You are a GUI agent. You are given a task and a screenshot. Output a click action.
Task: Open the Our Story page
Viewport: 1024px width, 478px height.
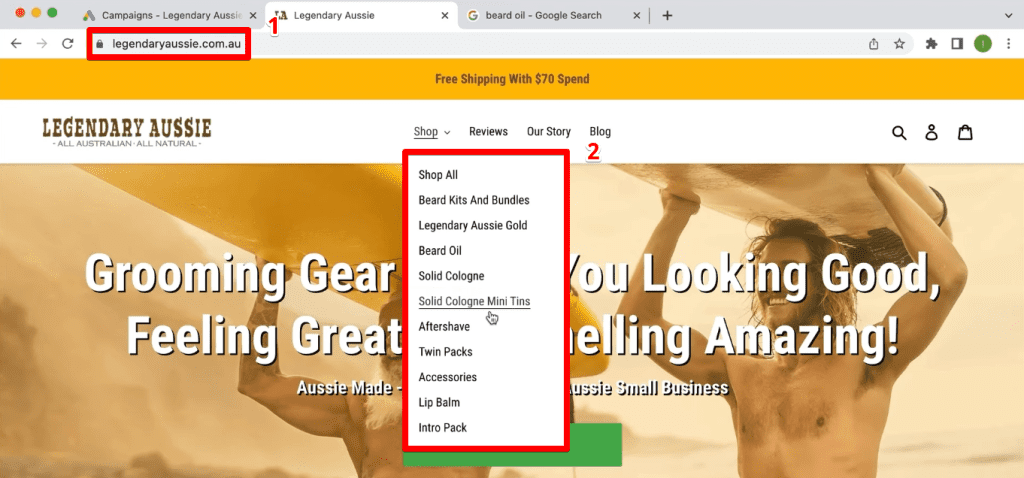[x=549, y=132]
